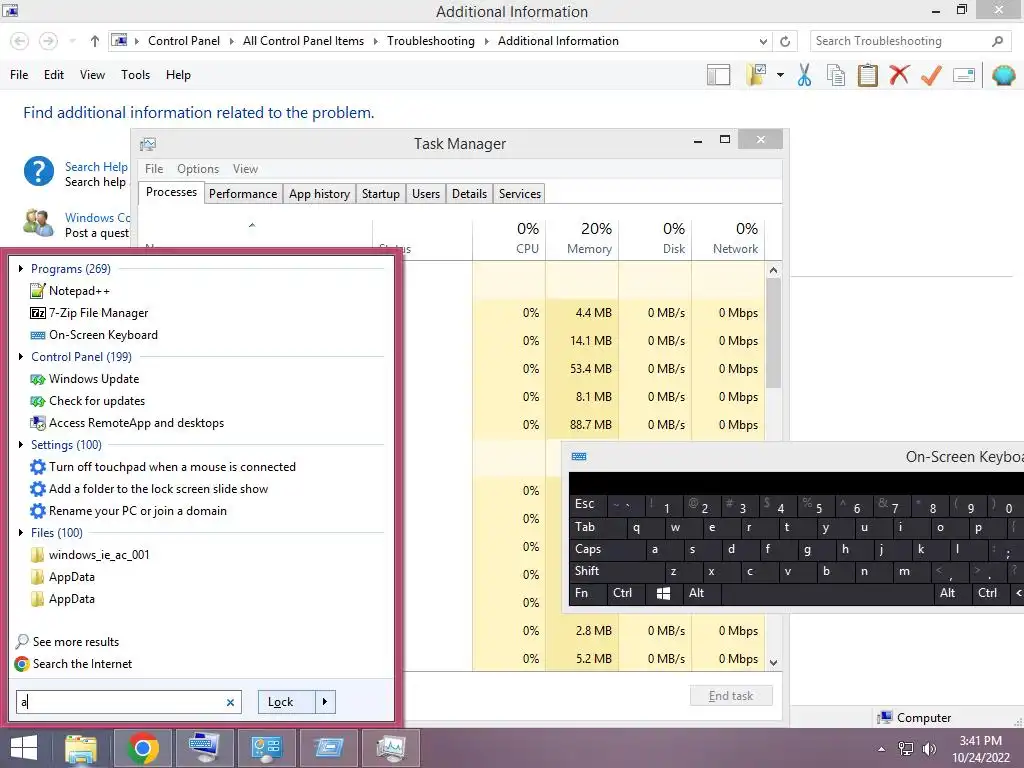Viewport: 1024px width, 768px height.
Task: Sort by Memory column in Task Manager
Action: 583,238
